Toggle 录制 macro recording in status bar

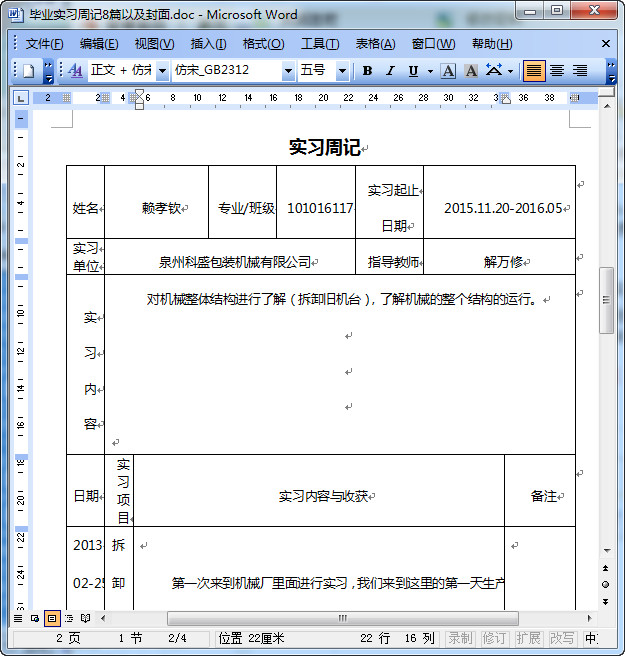point(461,638)
